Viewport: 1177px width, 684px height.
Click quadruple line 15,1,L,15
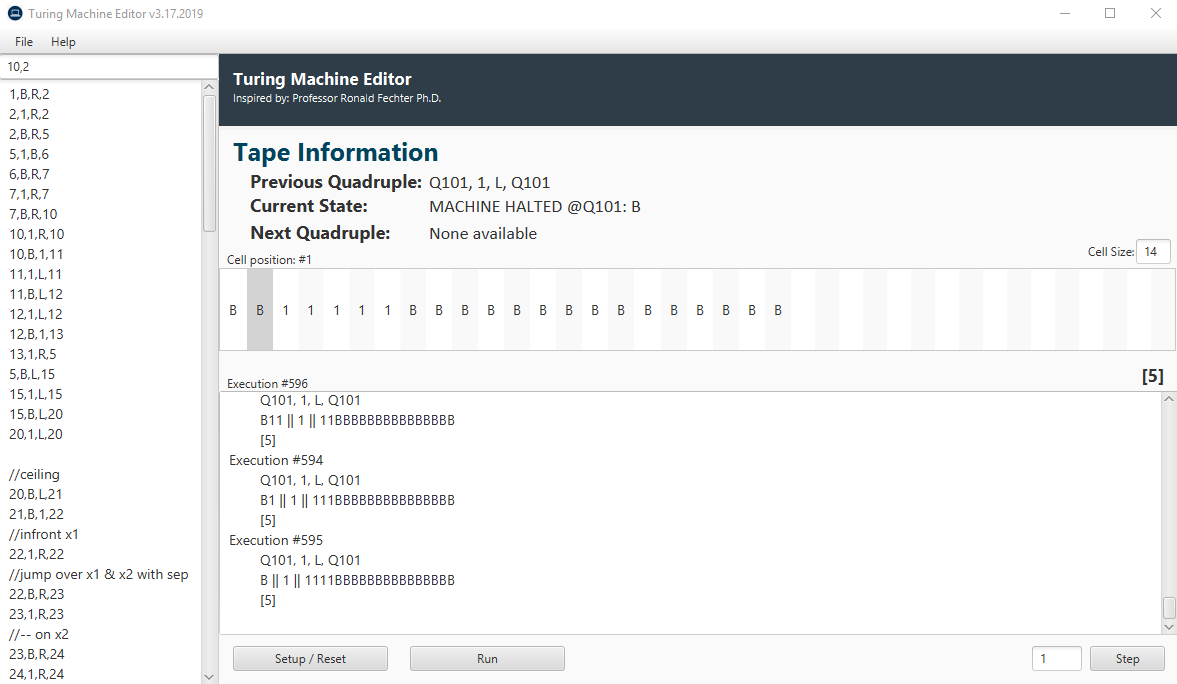click(36, 394)
